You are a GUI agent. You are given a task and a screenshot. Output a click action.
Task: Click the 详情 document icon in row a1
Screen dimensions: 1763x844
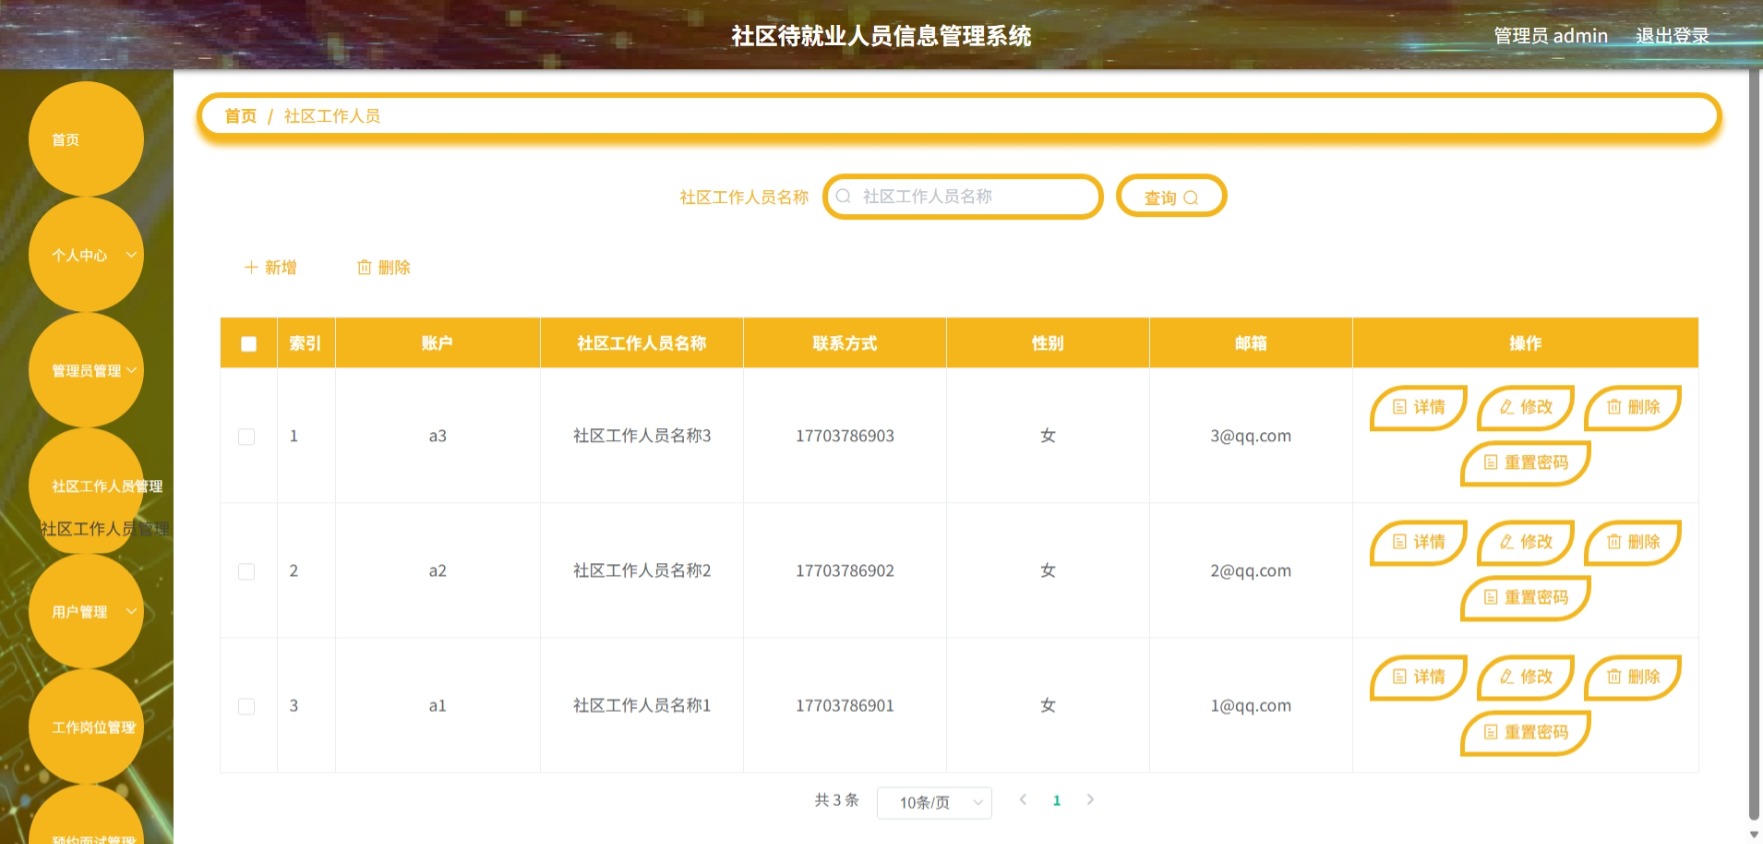coord(1400,677)
